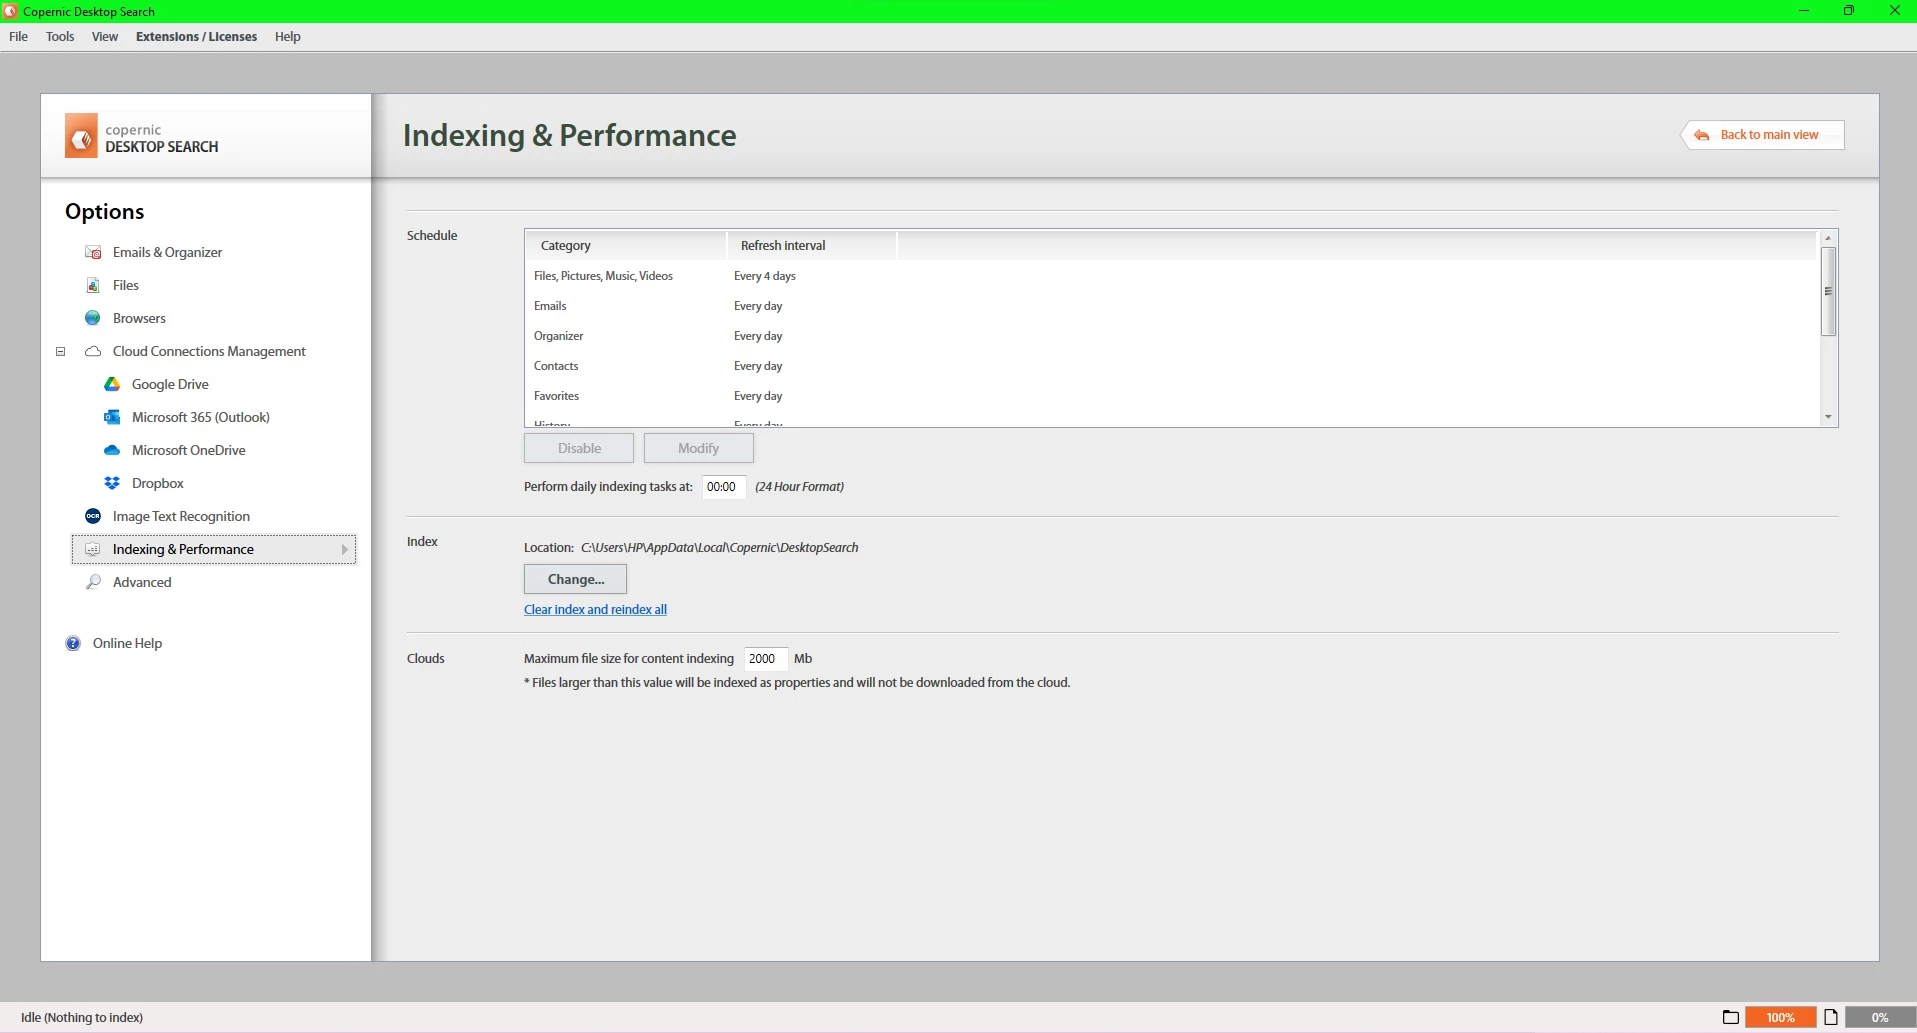
Task: Click the 0% progress indicator
Action: (1880, 1017)
